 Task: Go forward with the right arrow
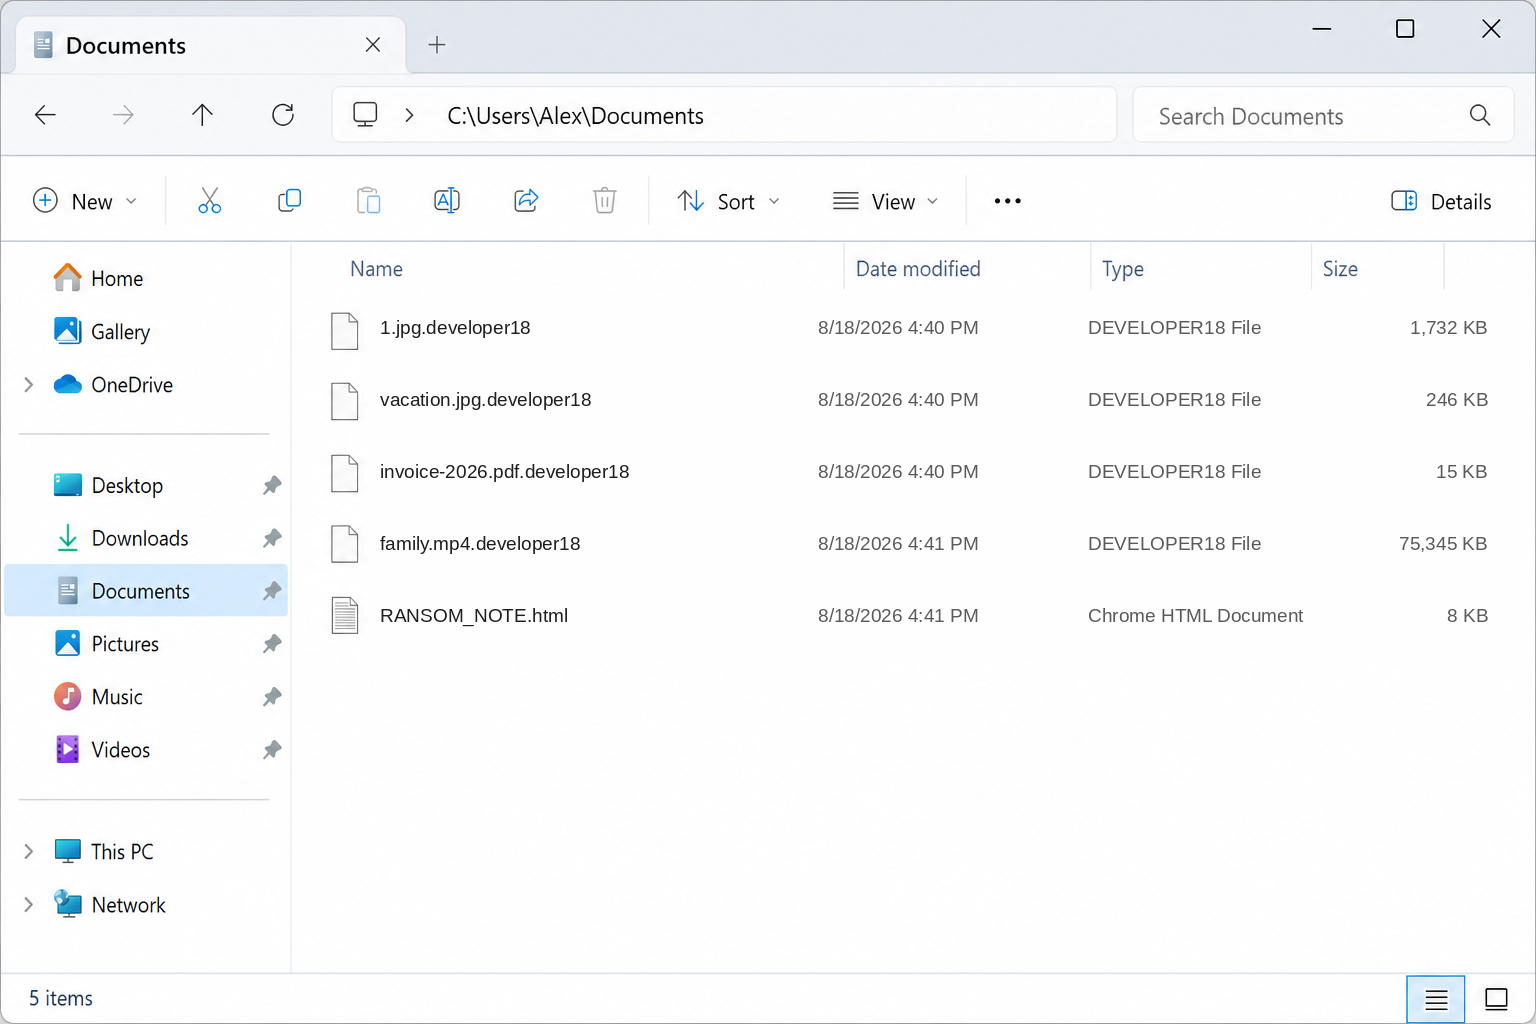(123, 115)
